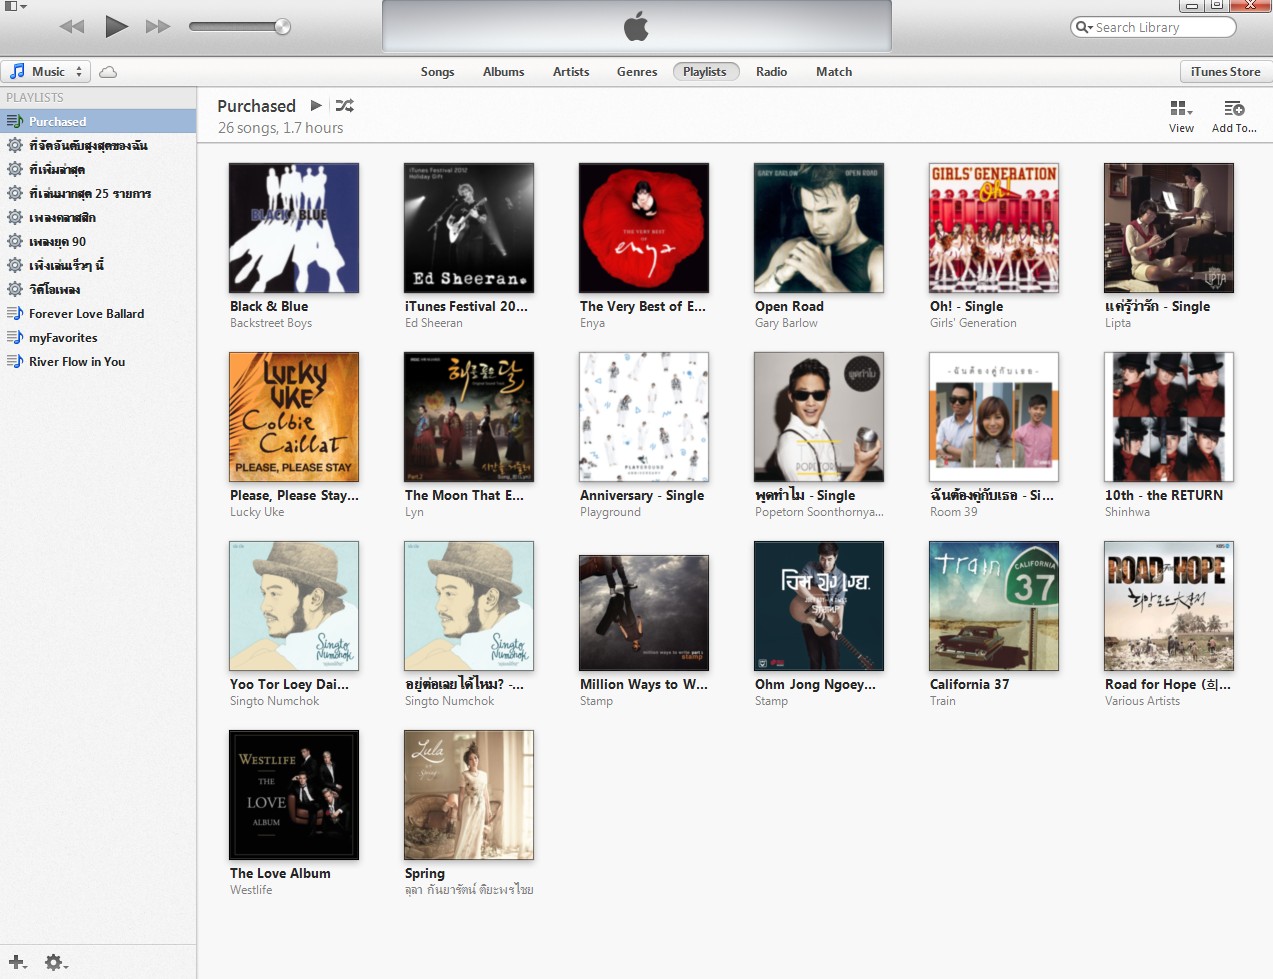This screenshot has width=1273, height=979.
Task: Open the Lucky Uke album cover
Action: (294, 417)
